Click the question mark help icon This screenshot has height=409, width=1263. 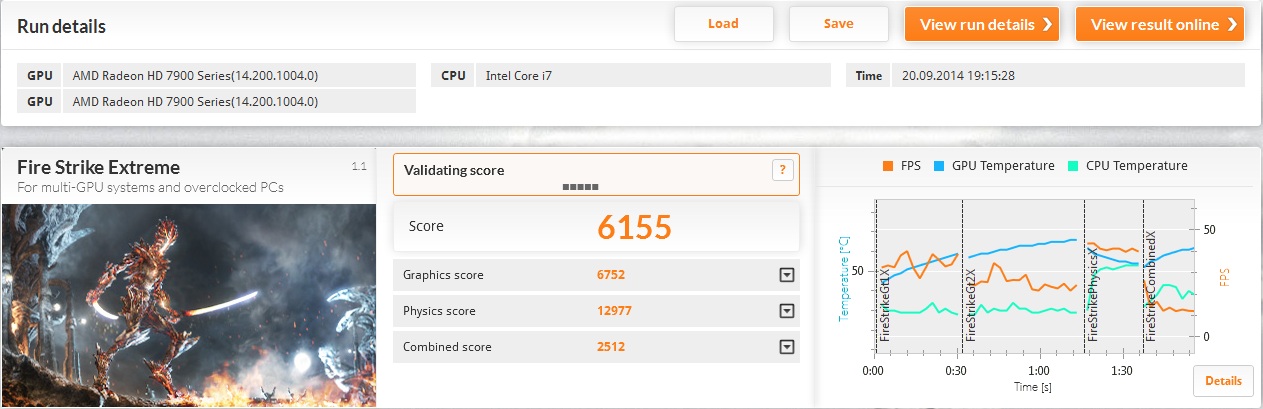pyautogui.click(x=783, y=171)
